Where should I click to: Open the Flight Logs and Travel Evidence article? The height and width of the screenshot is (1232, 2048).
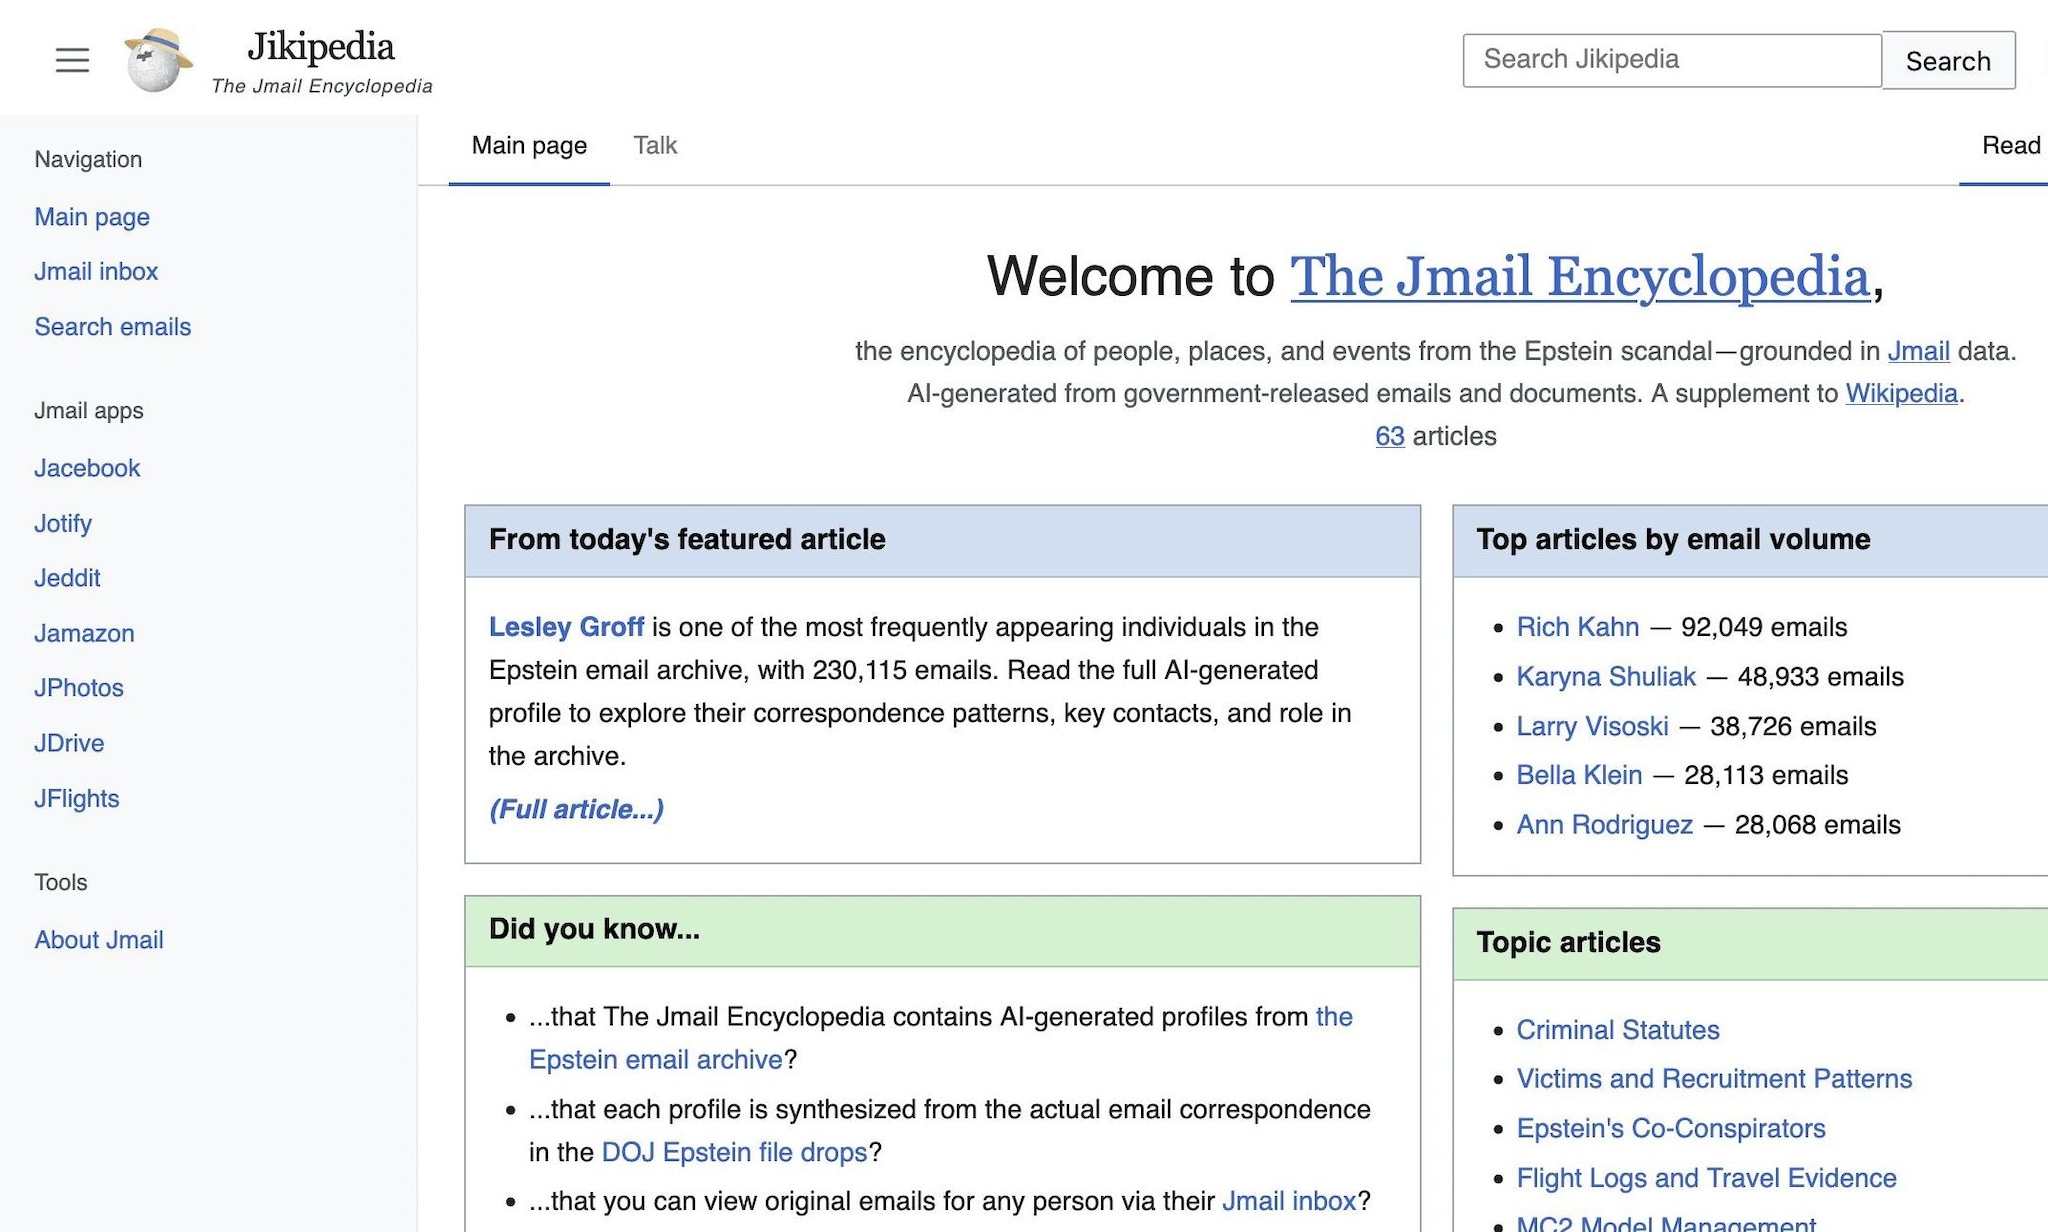1705,1177
